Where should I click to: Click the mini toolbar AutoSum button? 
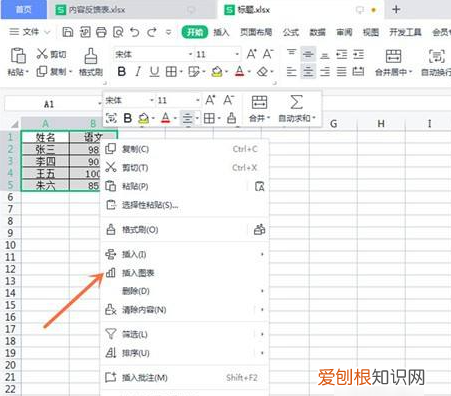[x=297, y=108]
